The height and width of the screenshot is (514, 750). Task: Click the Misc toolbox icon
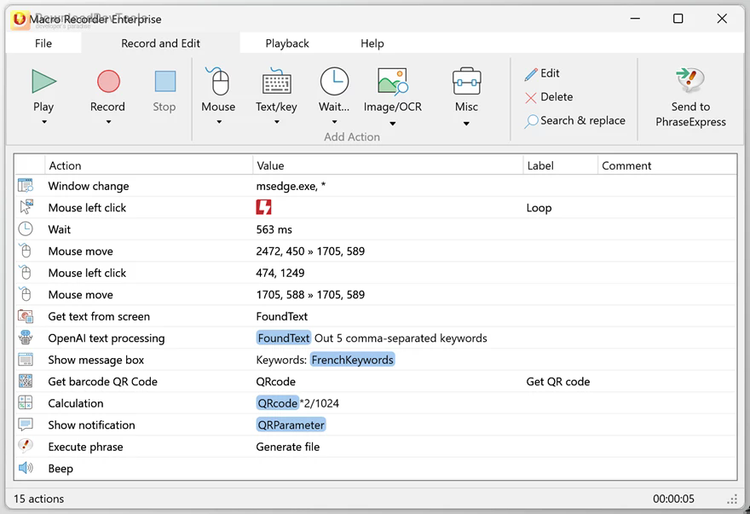(466, 81)
